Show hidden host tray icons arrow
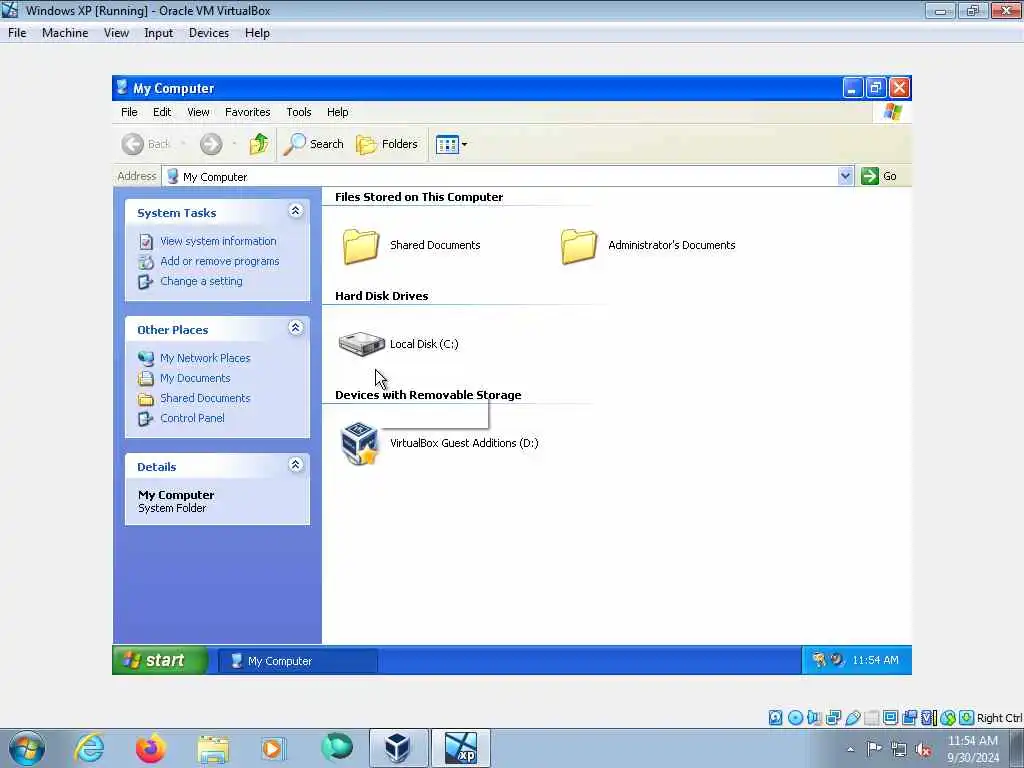 pos(850,749)
